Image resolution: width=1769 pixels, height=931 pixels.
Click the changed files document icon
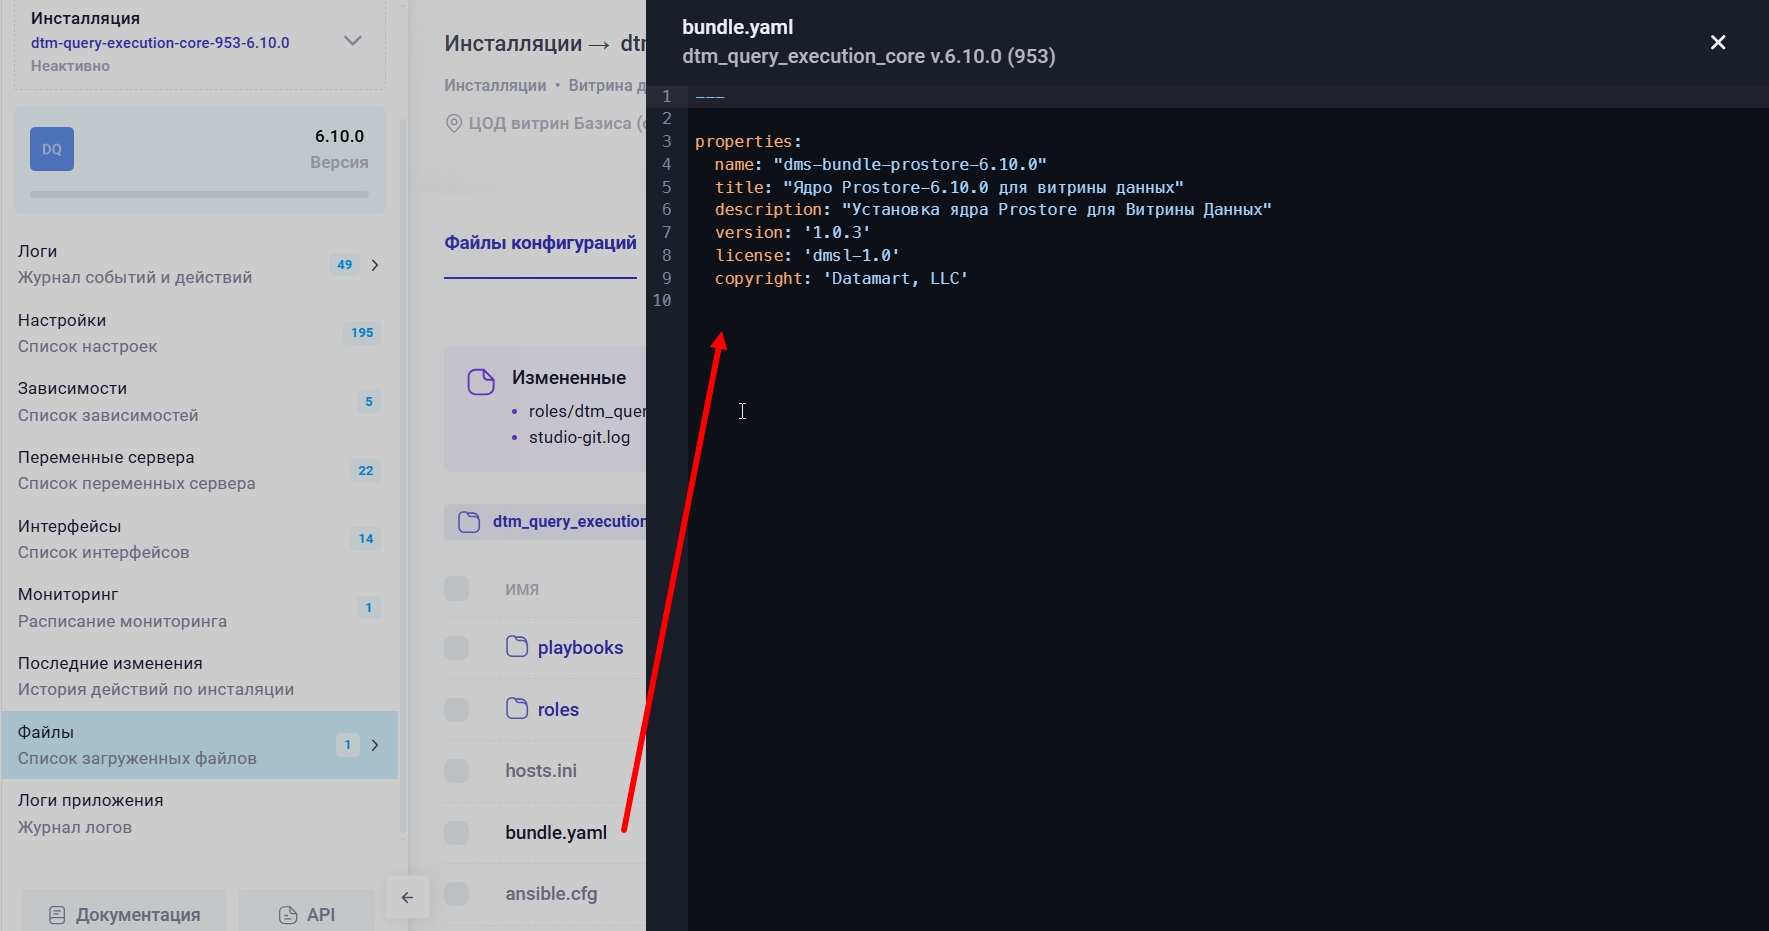[481, 382]
